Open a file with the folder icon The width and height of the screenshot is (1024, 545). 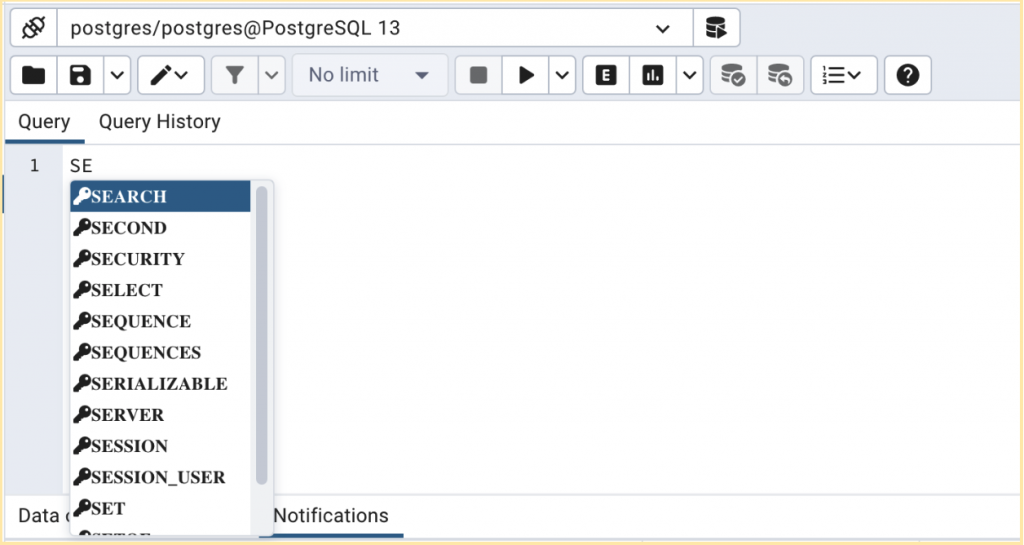33,75
